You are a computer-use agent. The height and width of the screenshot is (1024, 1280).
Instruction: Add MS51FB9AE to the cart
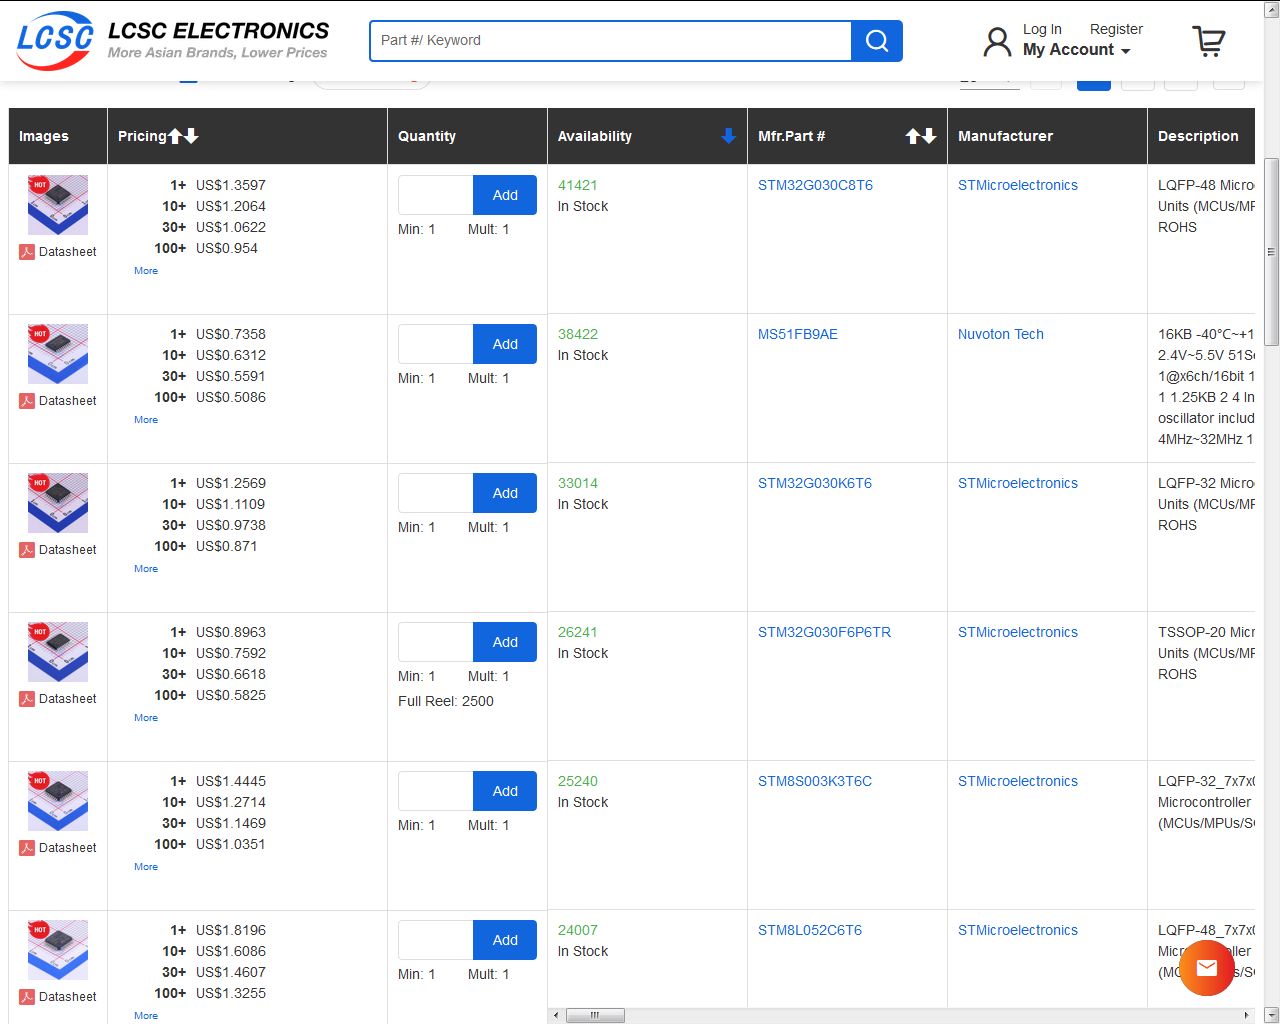pos(505,344)
